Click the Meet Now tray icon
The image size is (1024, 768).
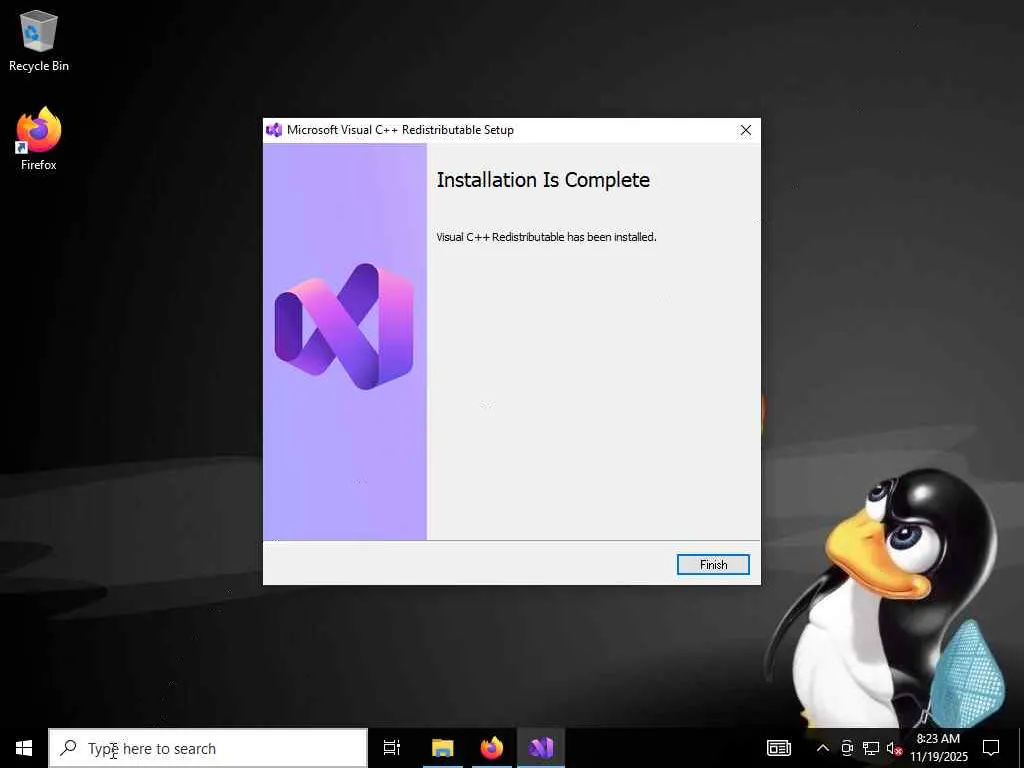click(847, 748)
